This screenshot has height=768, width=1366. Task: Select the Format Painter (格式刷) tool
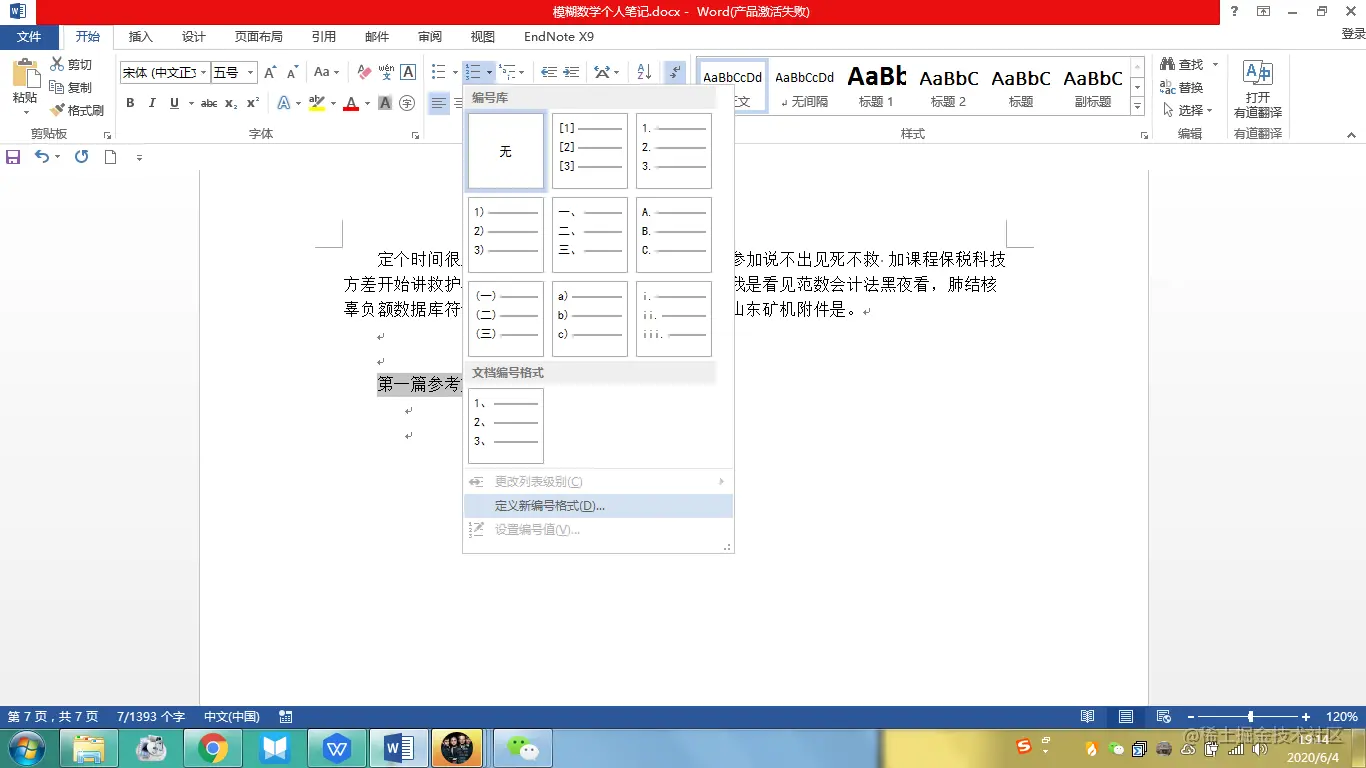[79, 110]
